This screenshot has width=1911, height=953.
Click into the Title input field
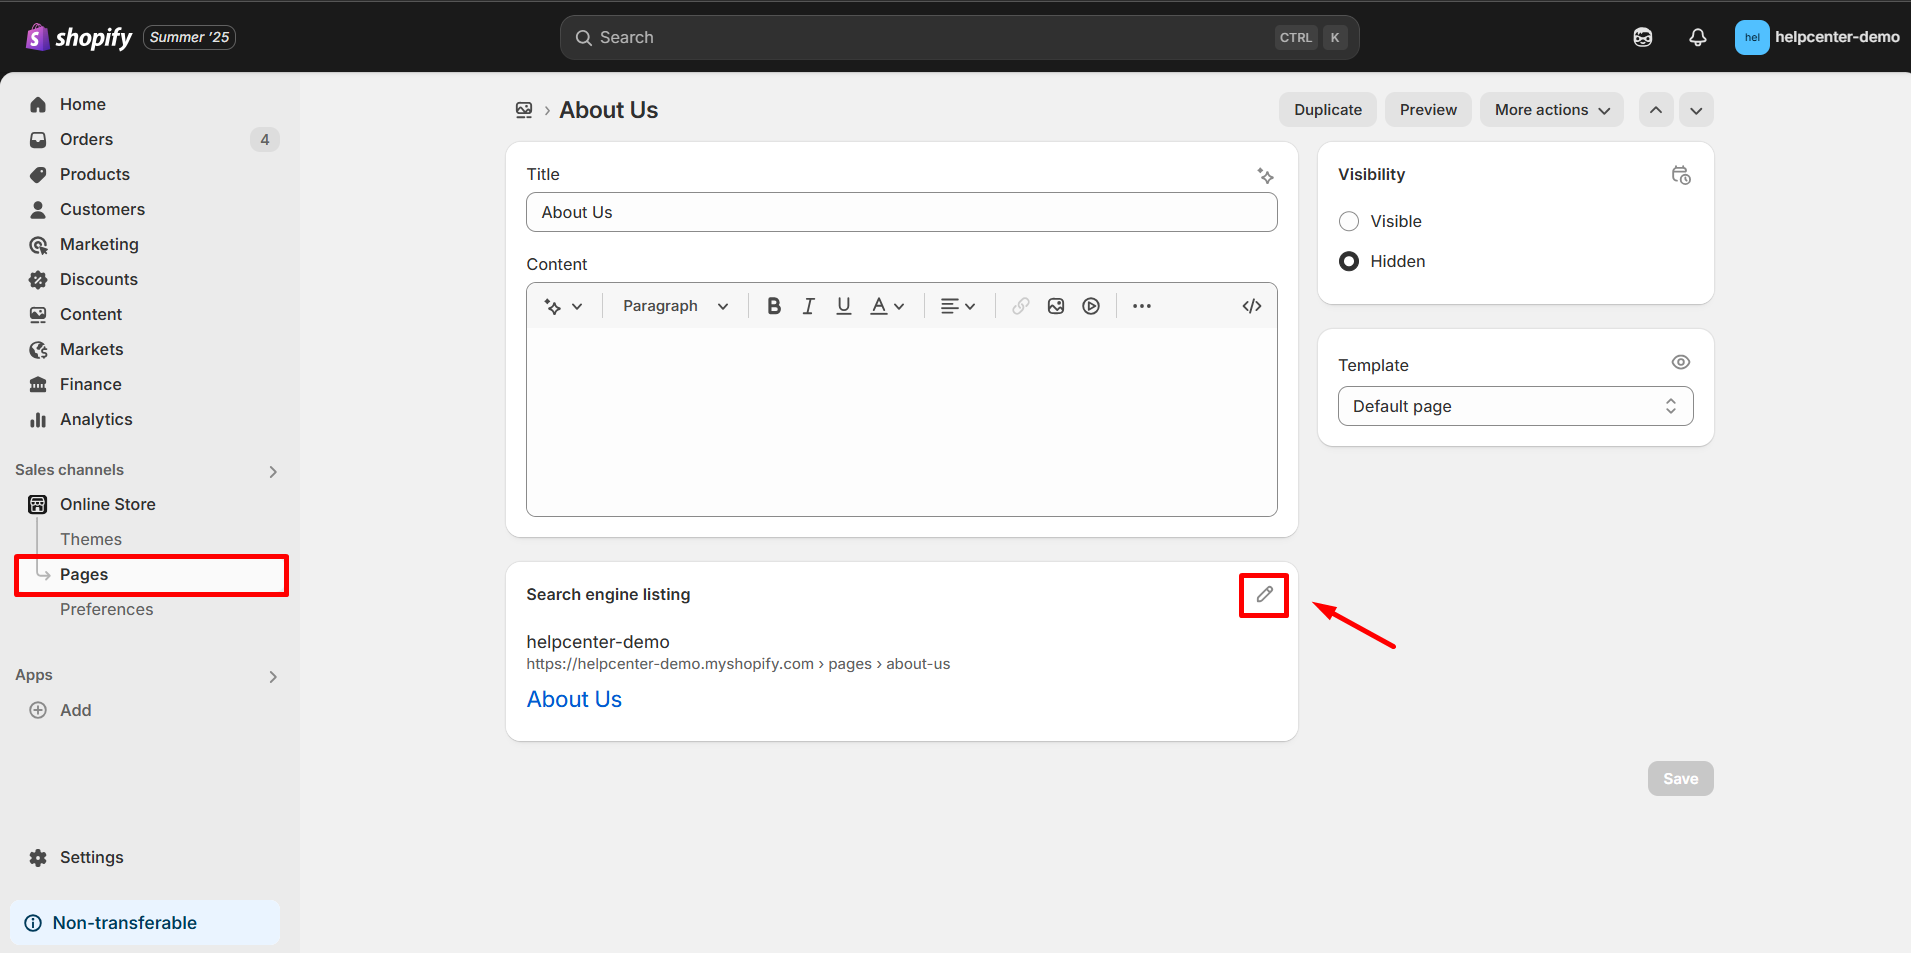point(901,212)
